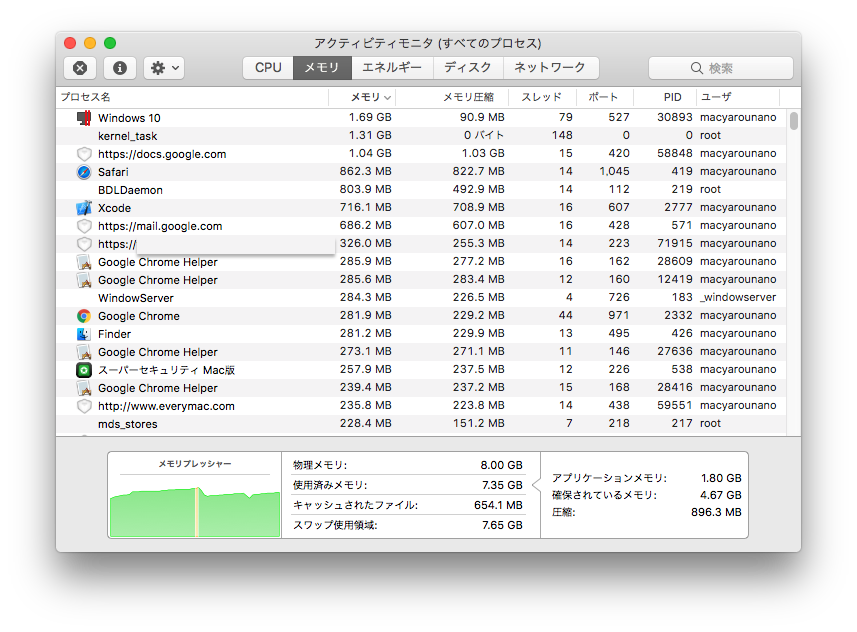Select the mds_stores process row
The height and width of the screenshot is (632, 857).
click(421, 424)
